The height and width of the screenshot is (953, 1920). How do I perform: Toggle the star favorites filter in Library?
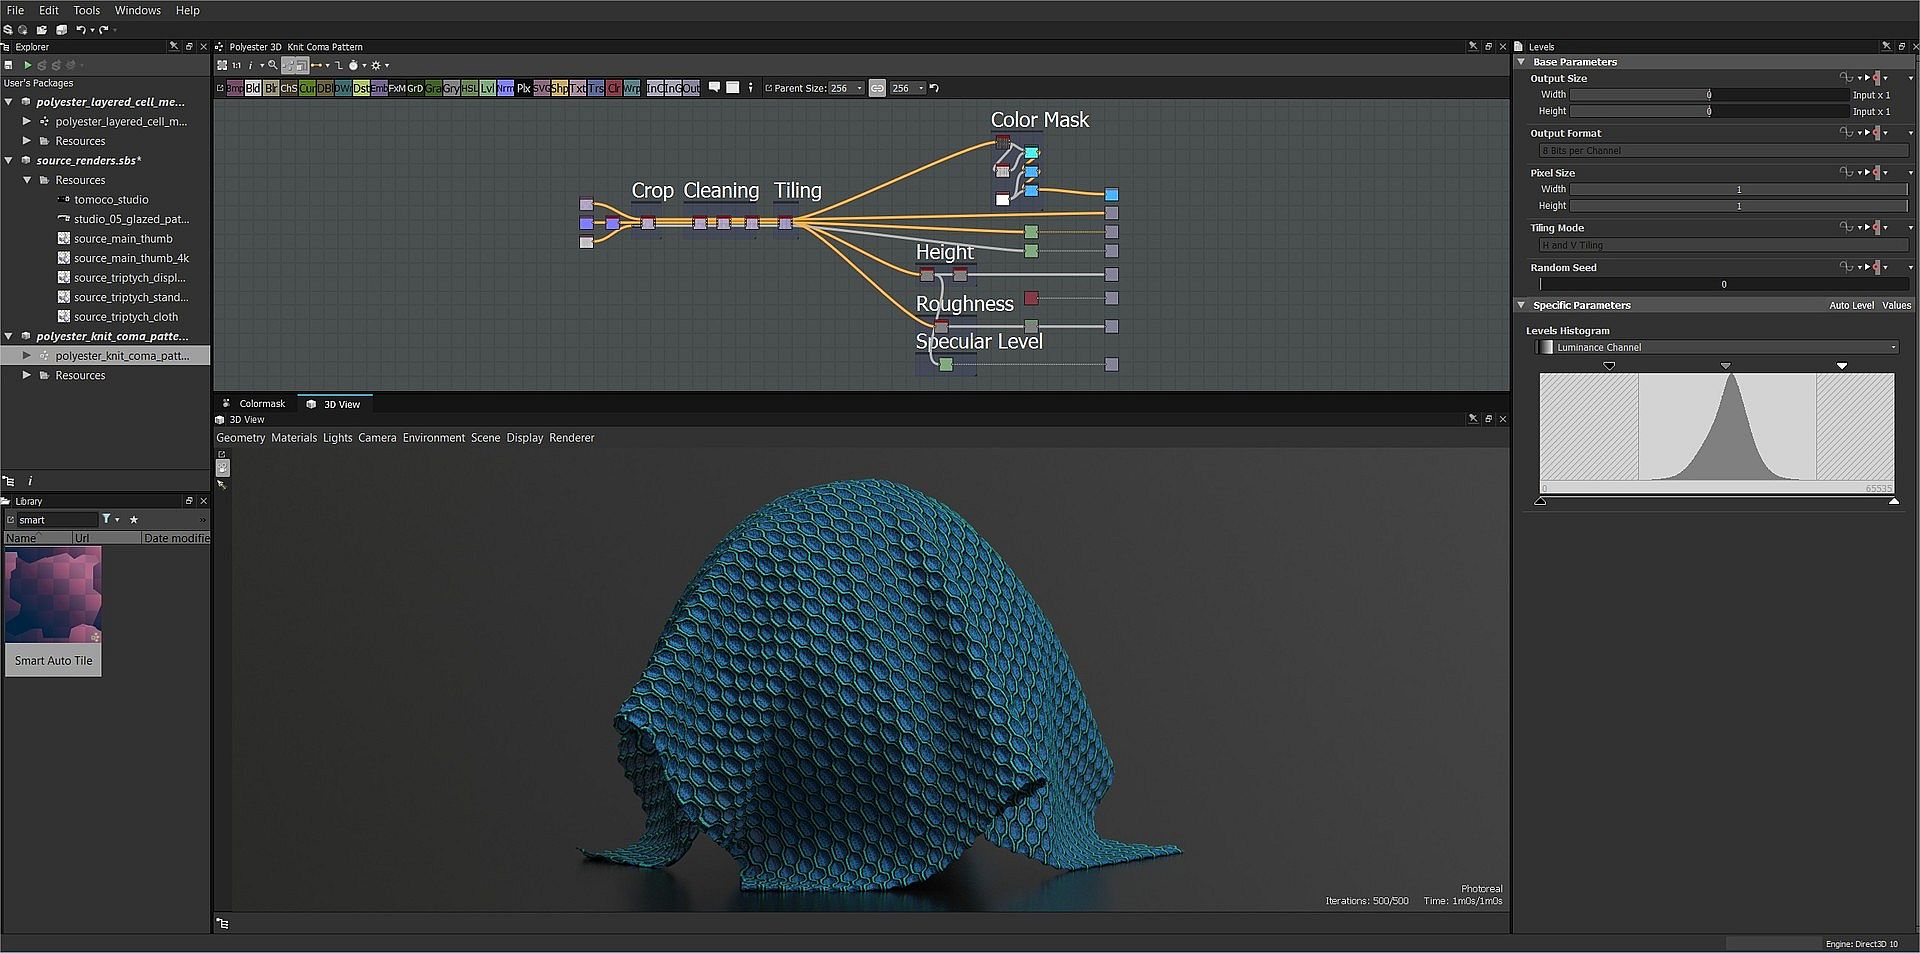[x=134, y=520]
